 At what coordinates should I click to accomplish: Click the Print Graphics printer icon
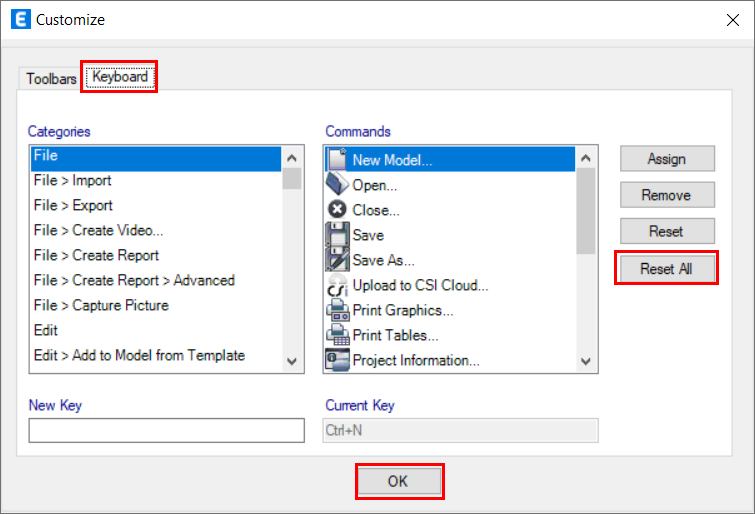337,310
